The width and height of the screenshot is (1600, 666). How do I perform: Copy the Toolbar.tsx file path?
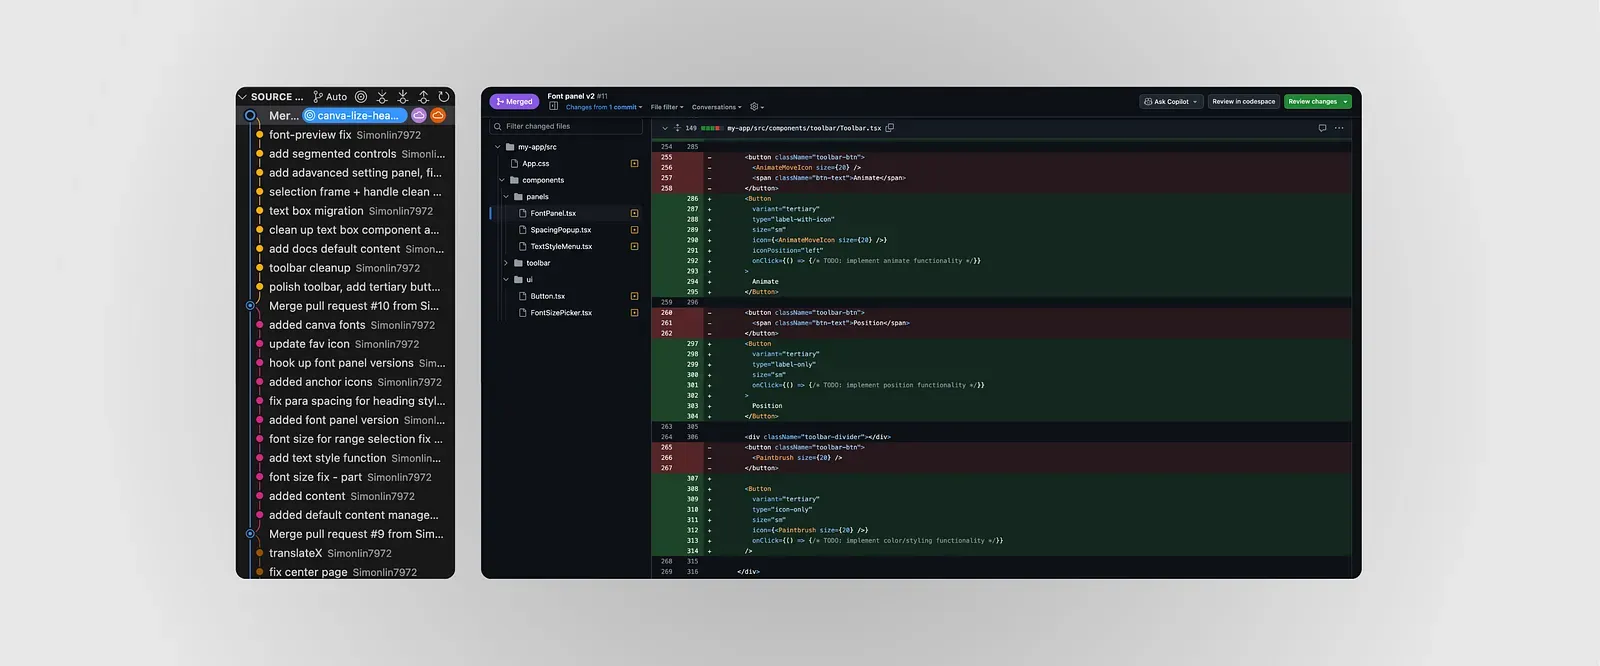890,128
